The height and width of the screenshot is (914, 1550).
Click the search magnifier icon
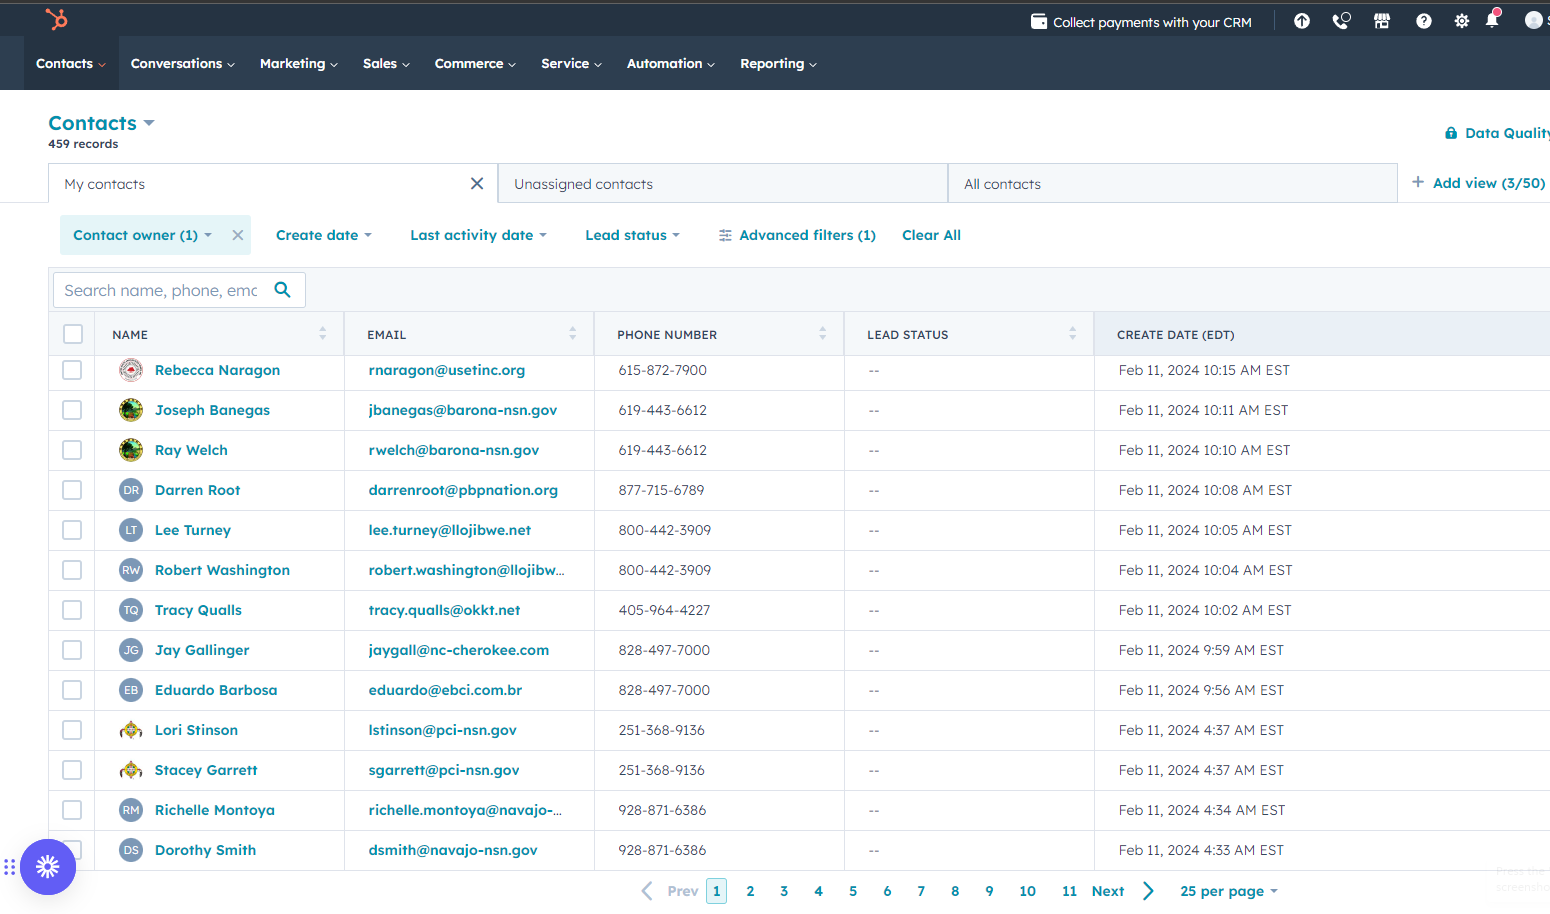pos(283,290)
